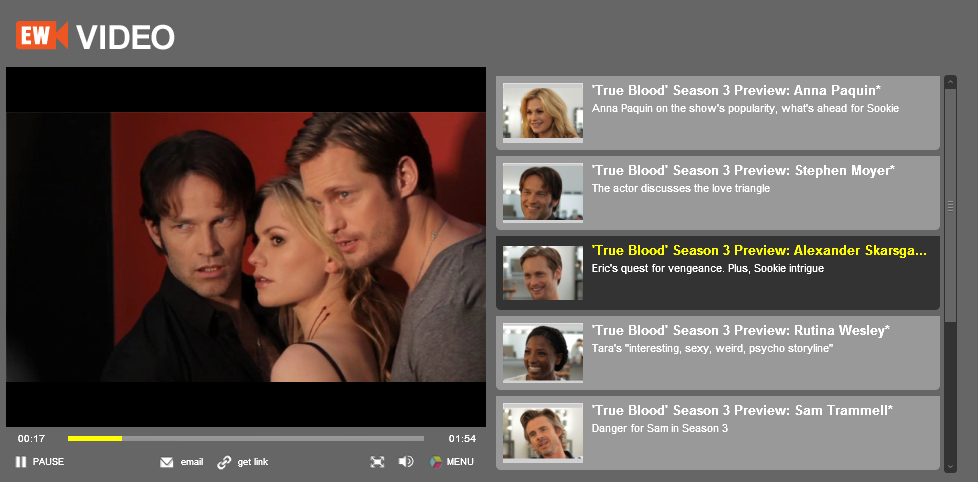Click the yellow video progress bar
Image resolution: width=978 pixels, height=482 pixels.
(x=95, y=439)
